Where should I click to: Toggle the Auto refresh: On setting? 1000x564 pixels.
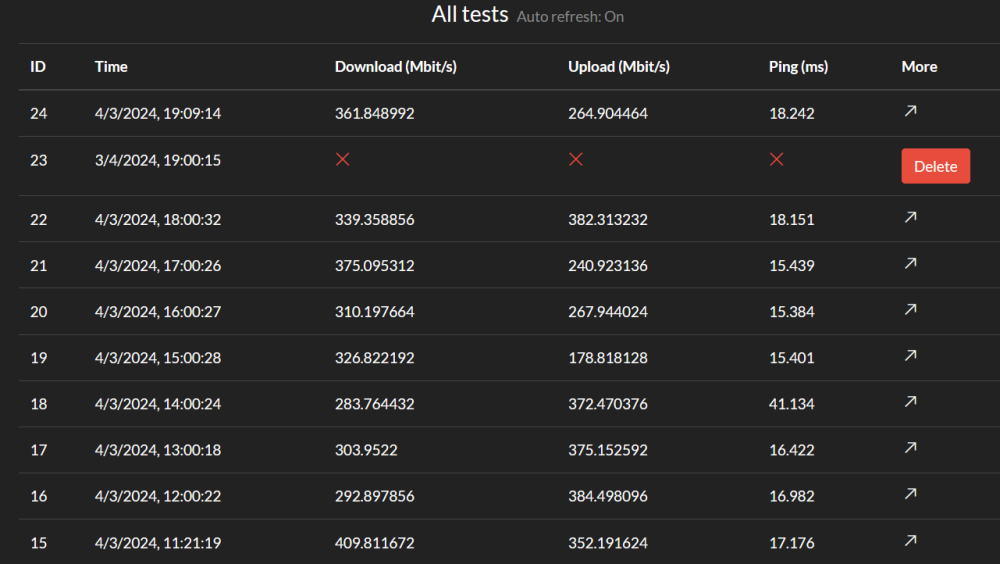570,17
